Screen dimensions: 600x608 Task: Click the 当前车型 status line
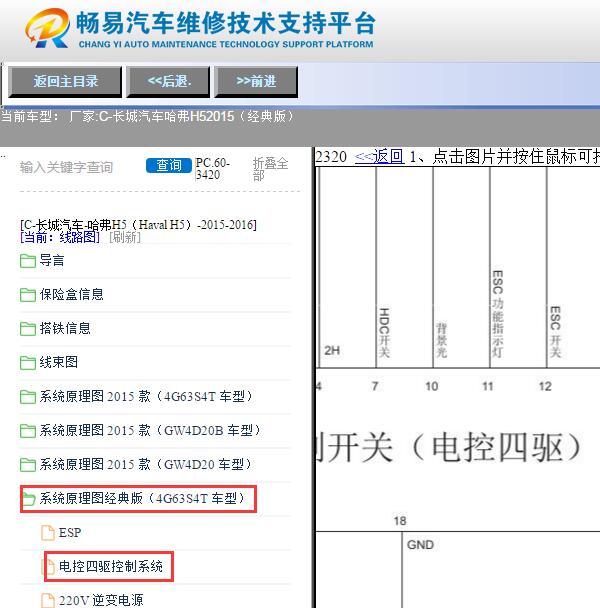pos(147,116)
